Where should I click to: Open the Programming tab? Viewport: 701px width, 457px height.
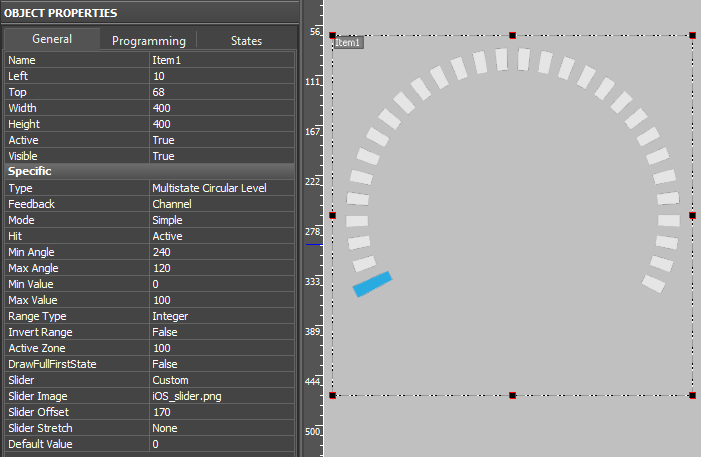(148, 41)
